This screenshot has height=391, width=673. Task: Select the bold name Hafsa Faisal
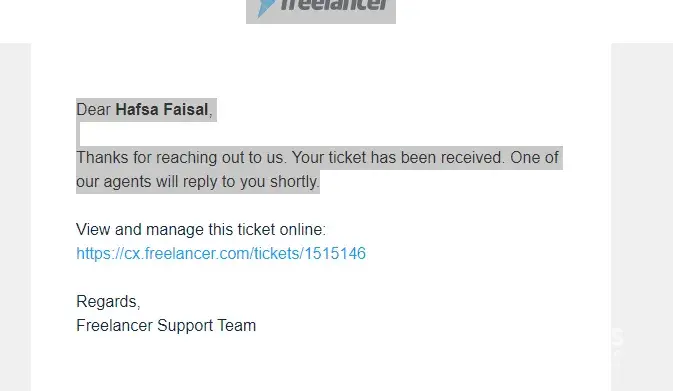(162, 109)
